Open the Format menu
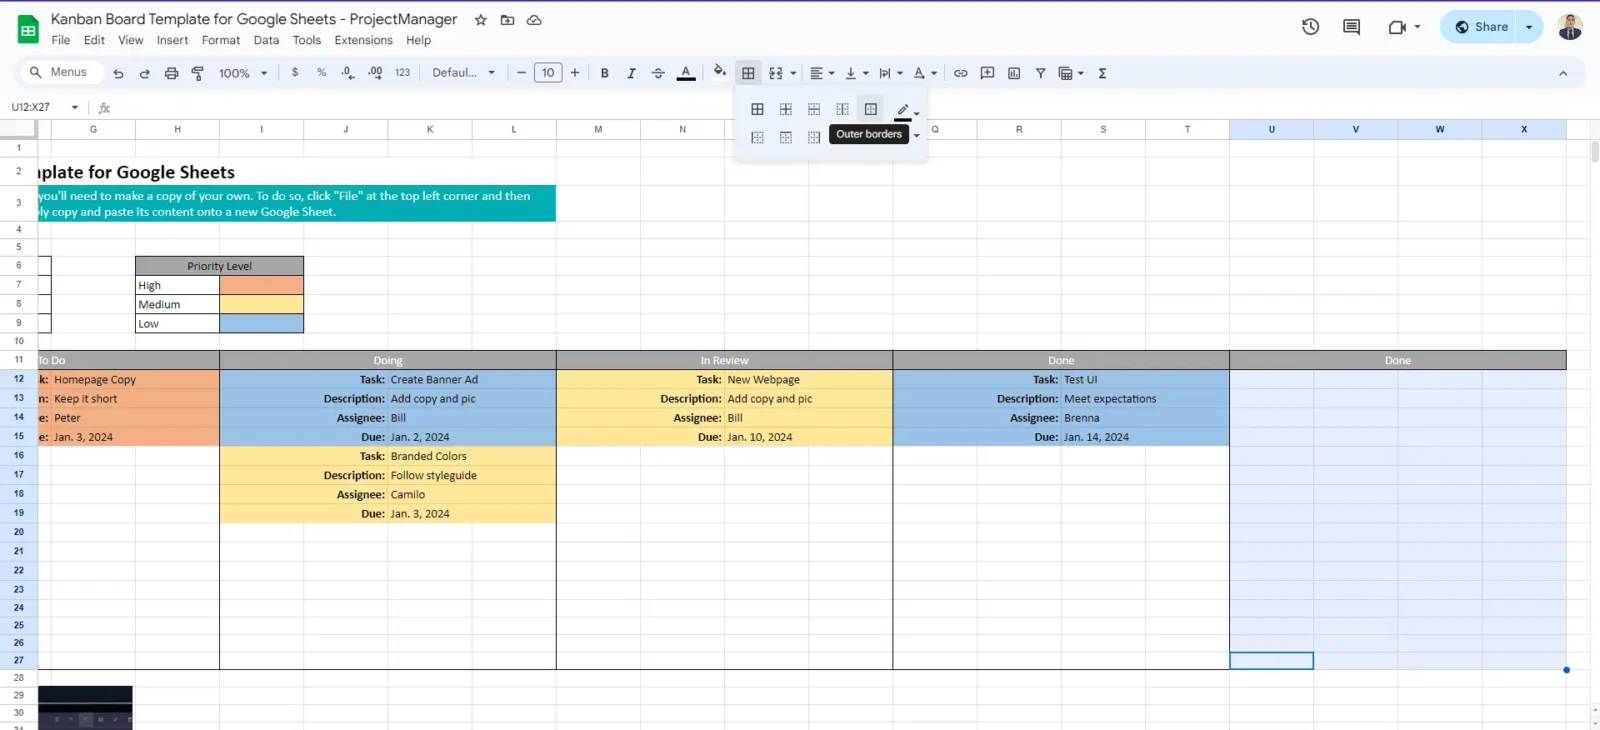This screenshot has width=1600, height=730. (x=221, y=40)
